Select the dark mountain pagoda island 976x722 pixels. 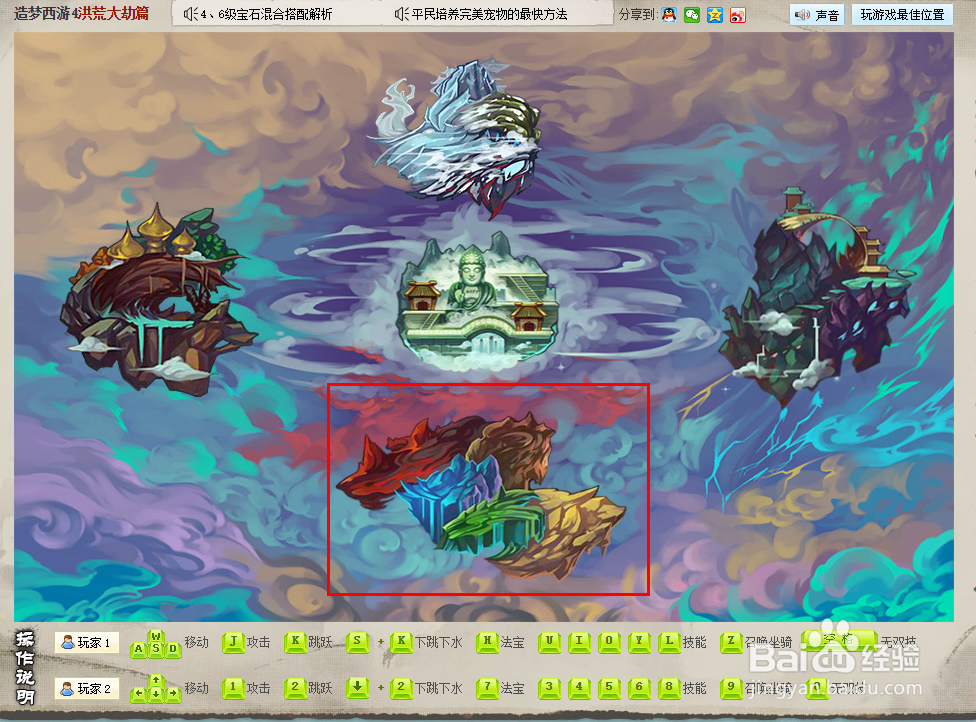click(815, 296)
